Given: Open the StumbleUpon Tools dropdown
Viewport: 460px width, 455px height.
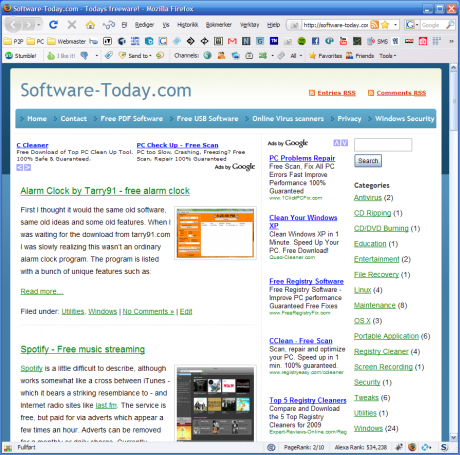Looking at the screenshot, I should click(388, 56).
